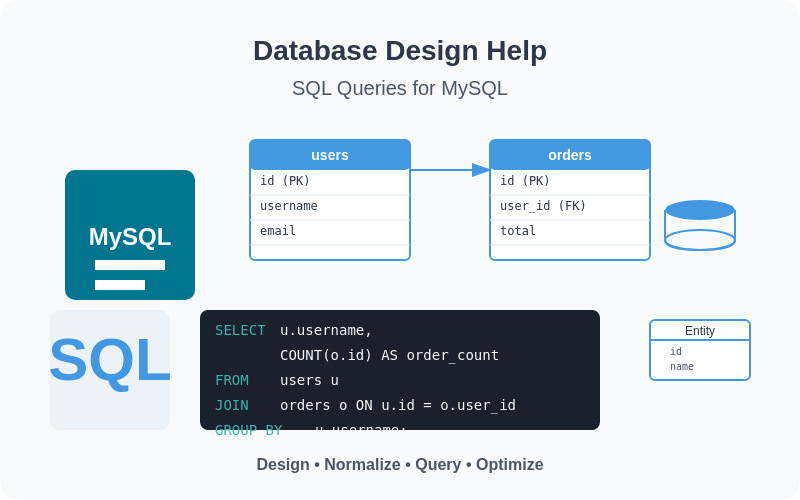Click the JOIN keyword in the code
800x500 pixels.
(232, 406)
